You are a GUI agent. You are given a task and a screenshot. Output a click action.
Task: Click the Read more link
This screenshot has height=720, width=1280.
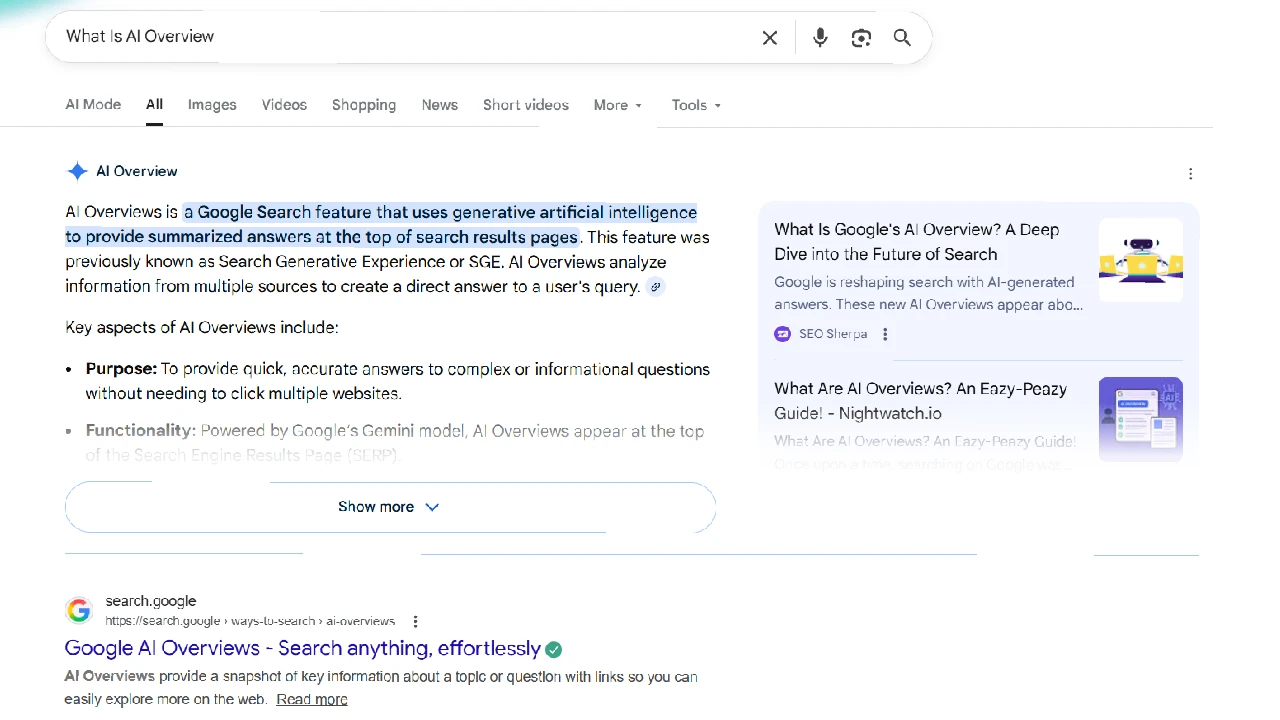312,699
